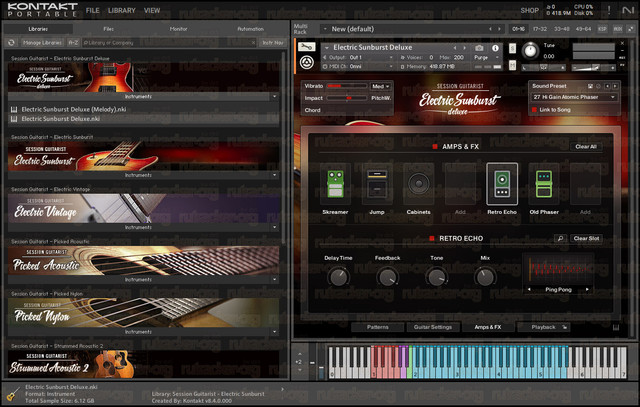This screenshot has height=407, width=640.
Task: Click next multi preset arrow in Multi Rack
Action: [x=499, y=29]
